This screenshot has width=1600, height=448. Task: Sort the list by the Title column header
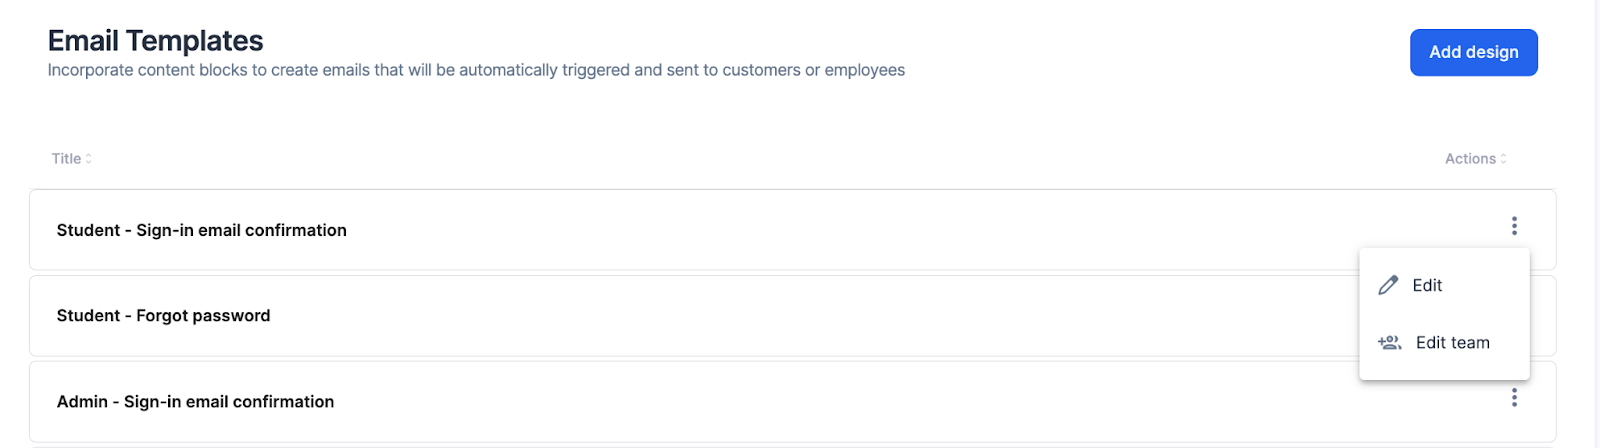point(66,159)
